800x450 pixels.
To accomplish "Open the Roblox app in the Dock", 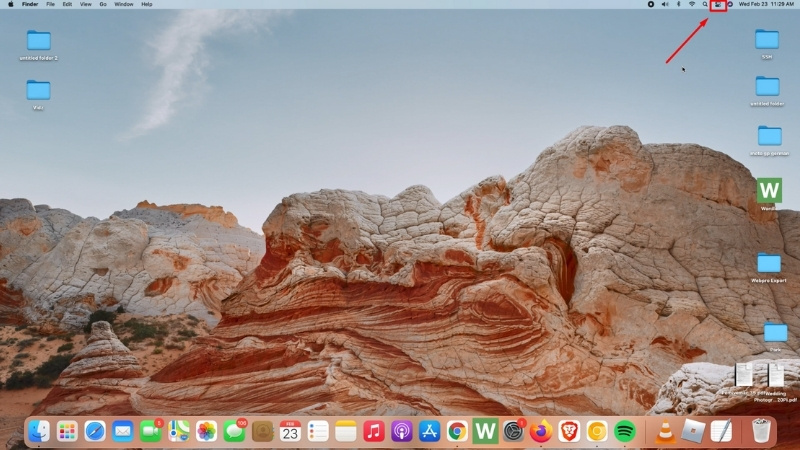I will pos(693,432).
